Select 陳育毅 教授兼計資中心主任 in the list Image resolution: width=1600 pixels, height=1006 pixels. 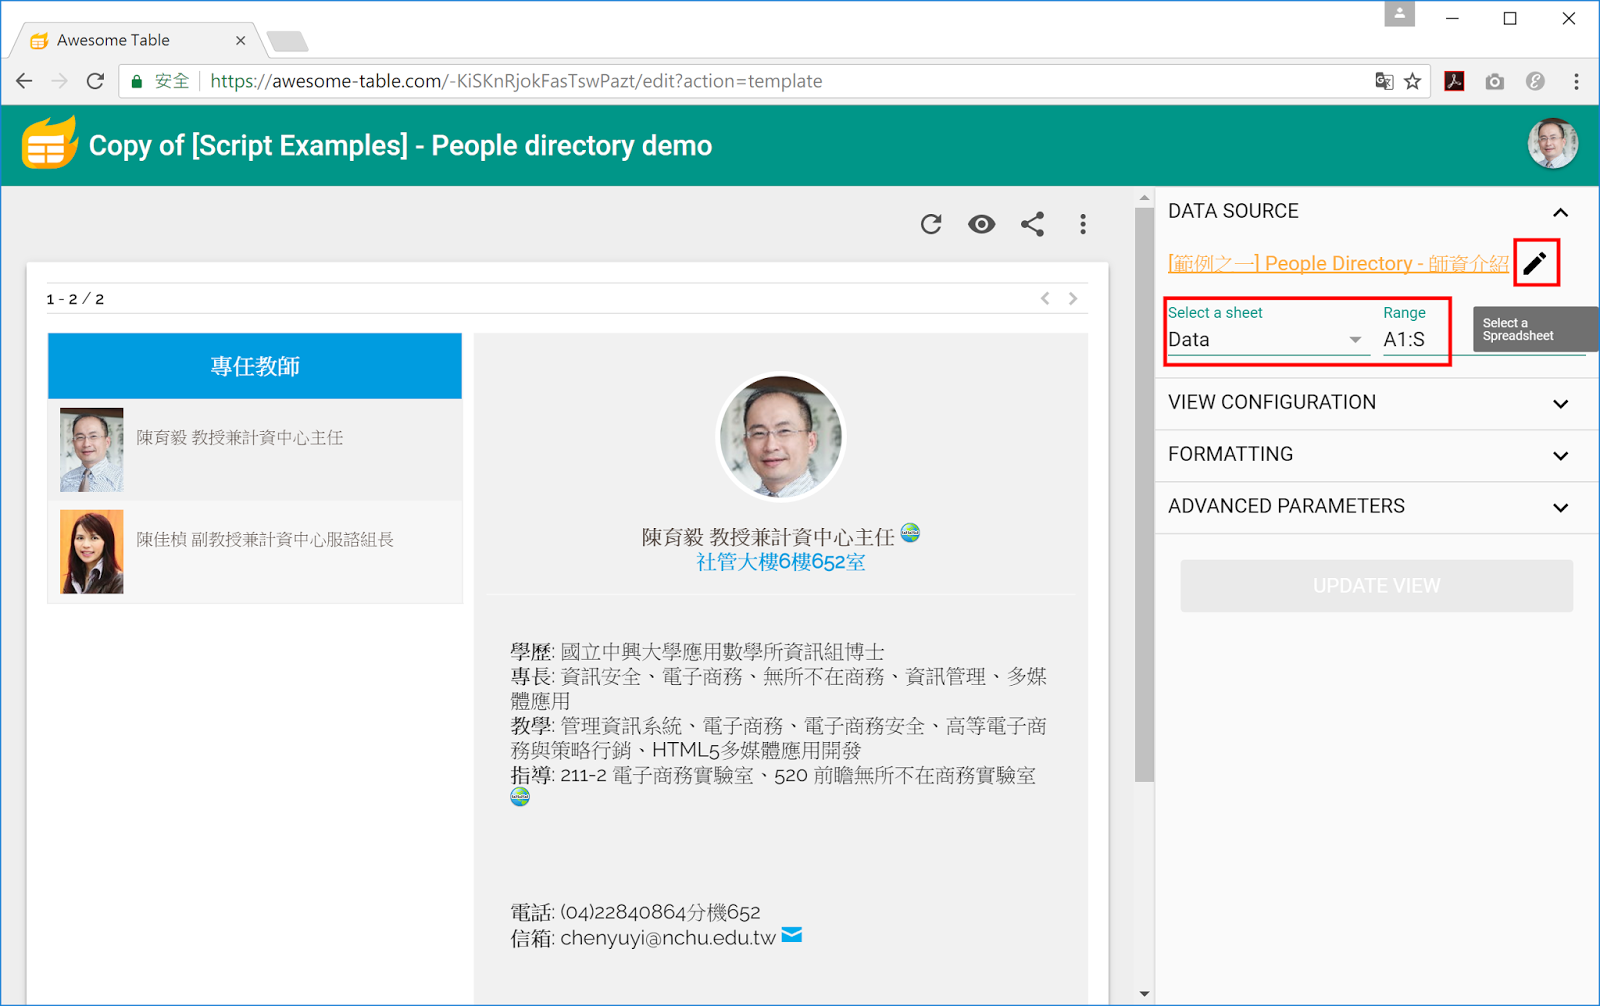[x=255, y=449]
